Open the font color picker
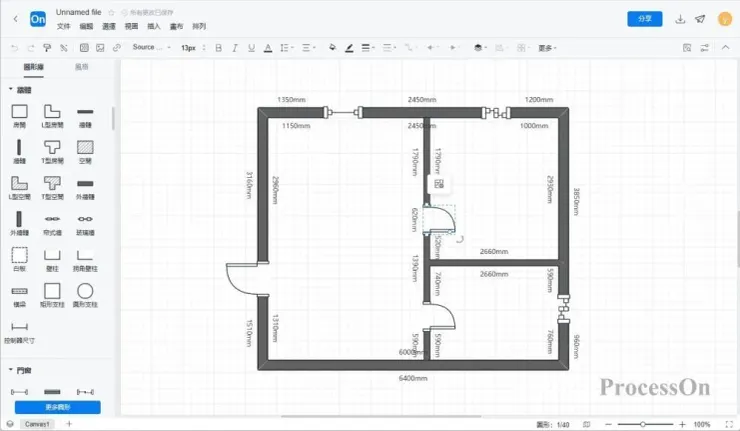Viewport: 740px width, 431px height. pos(268,48)
